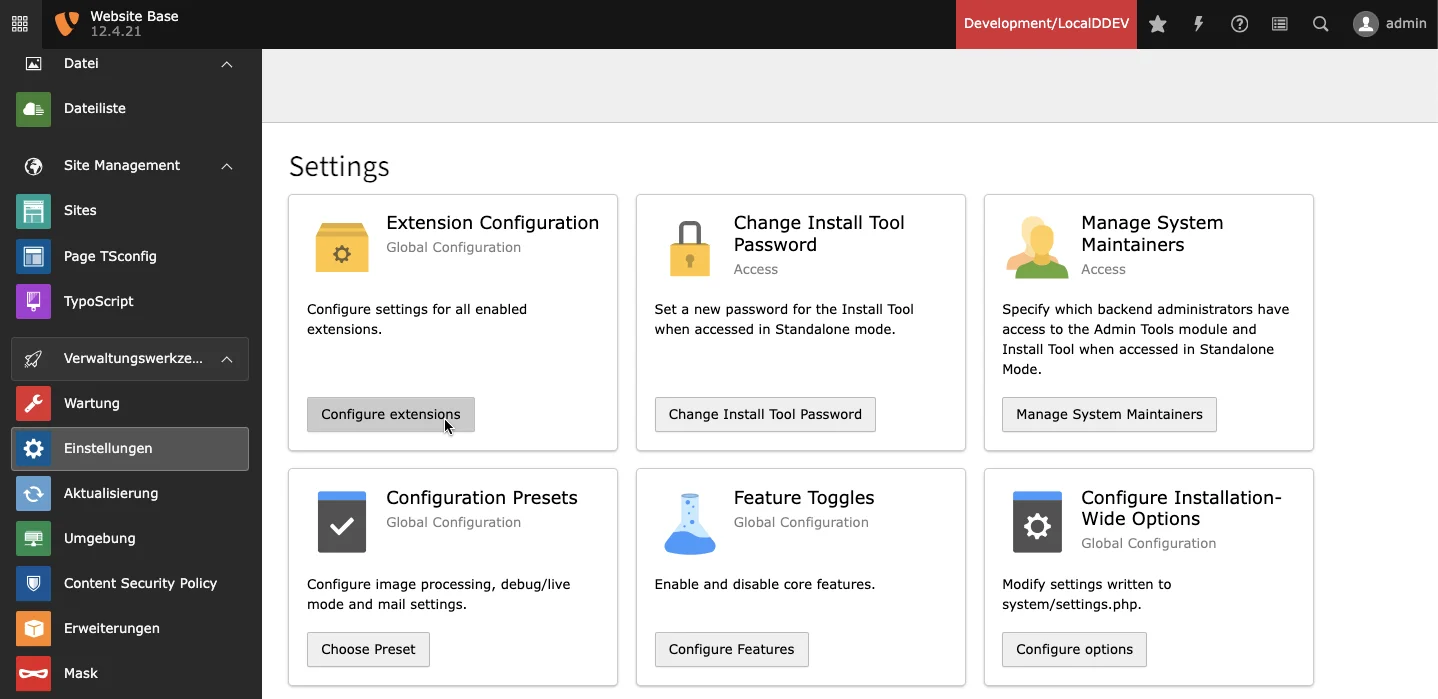Open the system information list icon
The image size is (1438, 699).
[1280, 24]
